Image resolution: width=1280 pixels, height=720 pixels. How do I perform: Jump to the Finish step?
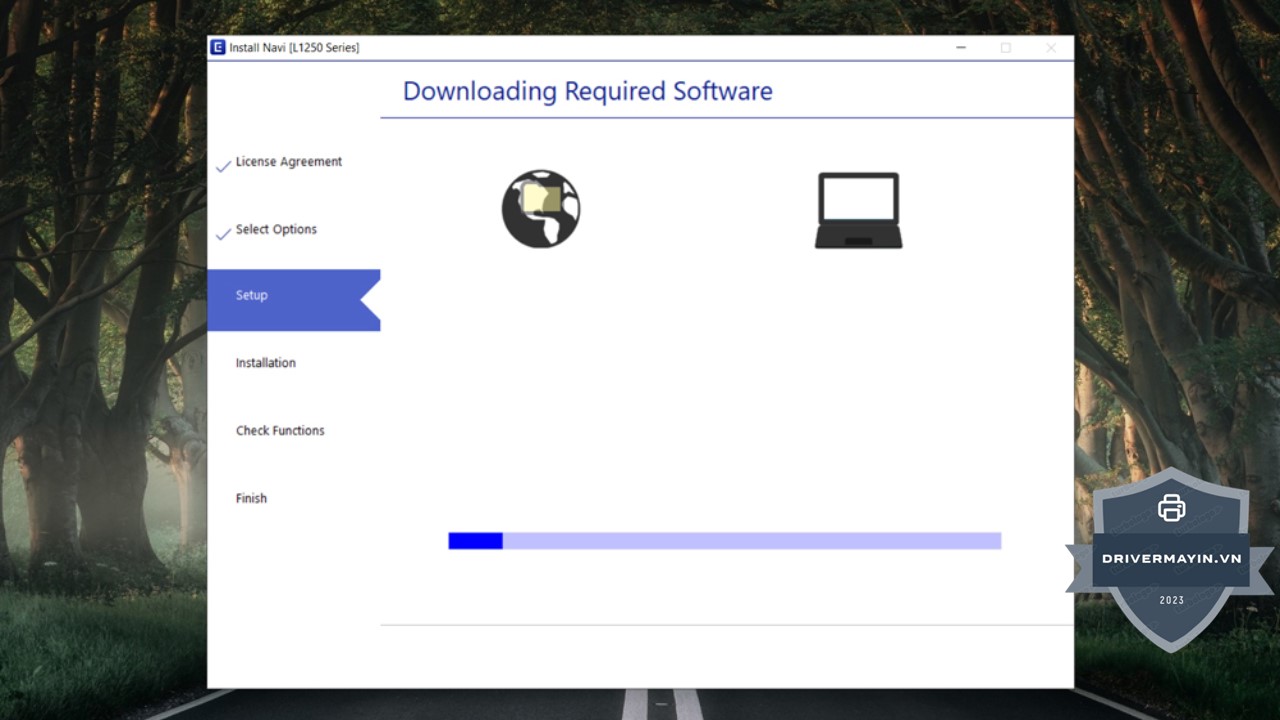coord(251,498)
